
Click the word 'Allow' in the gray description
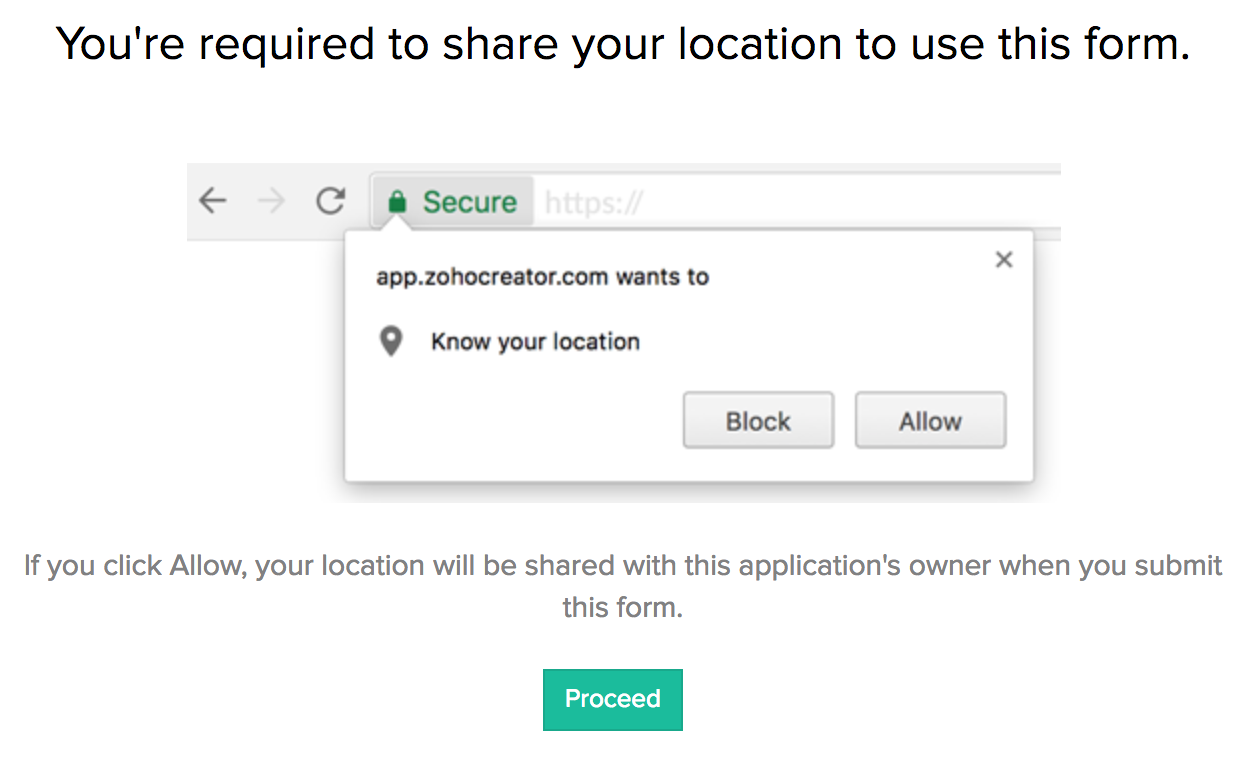point(205,566)
